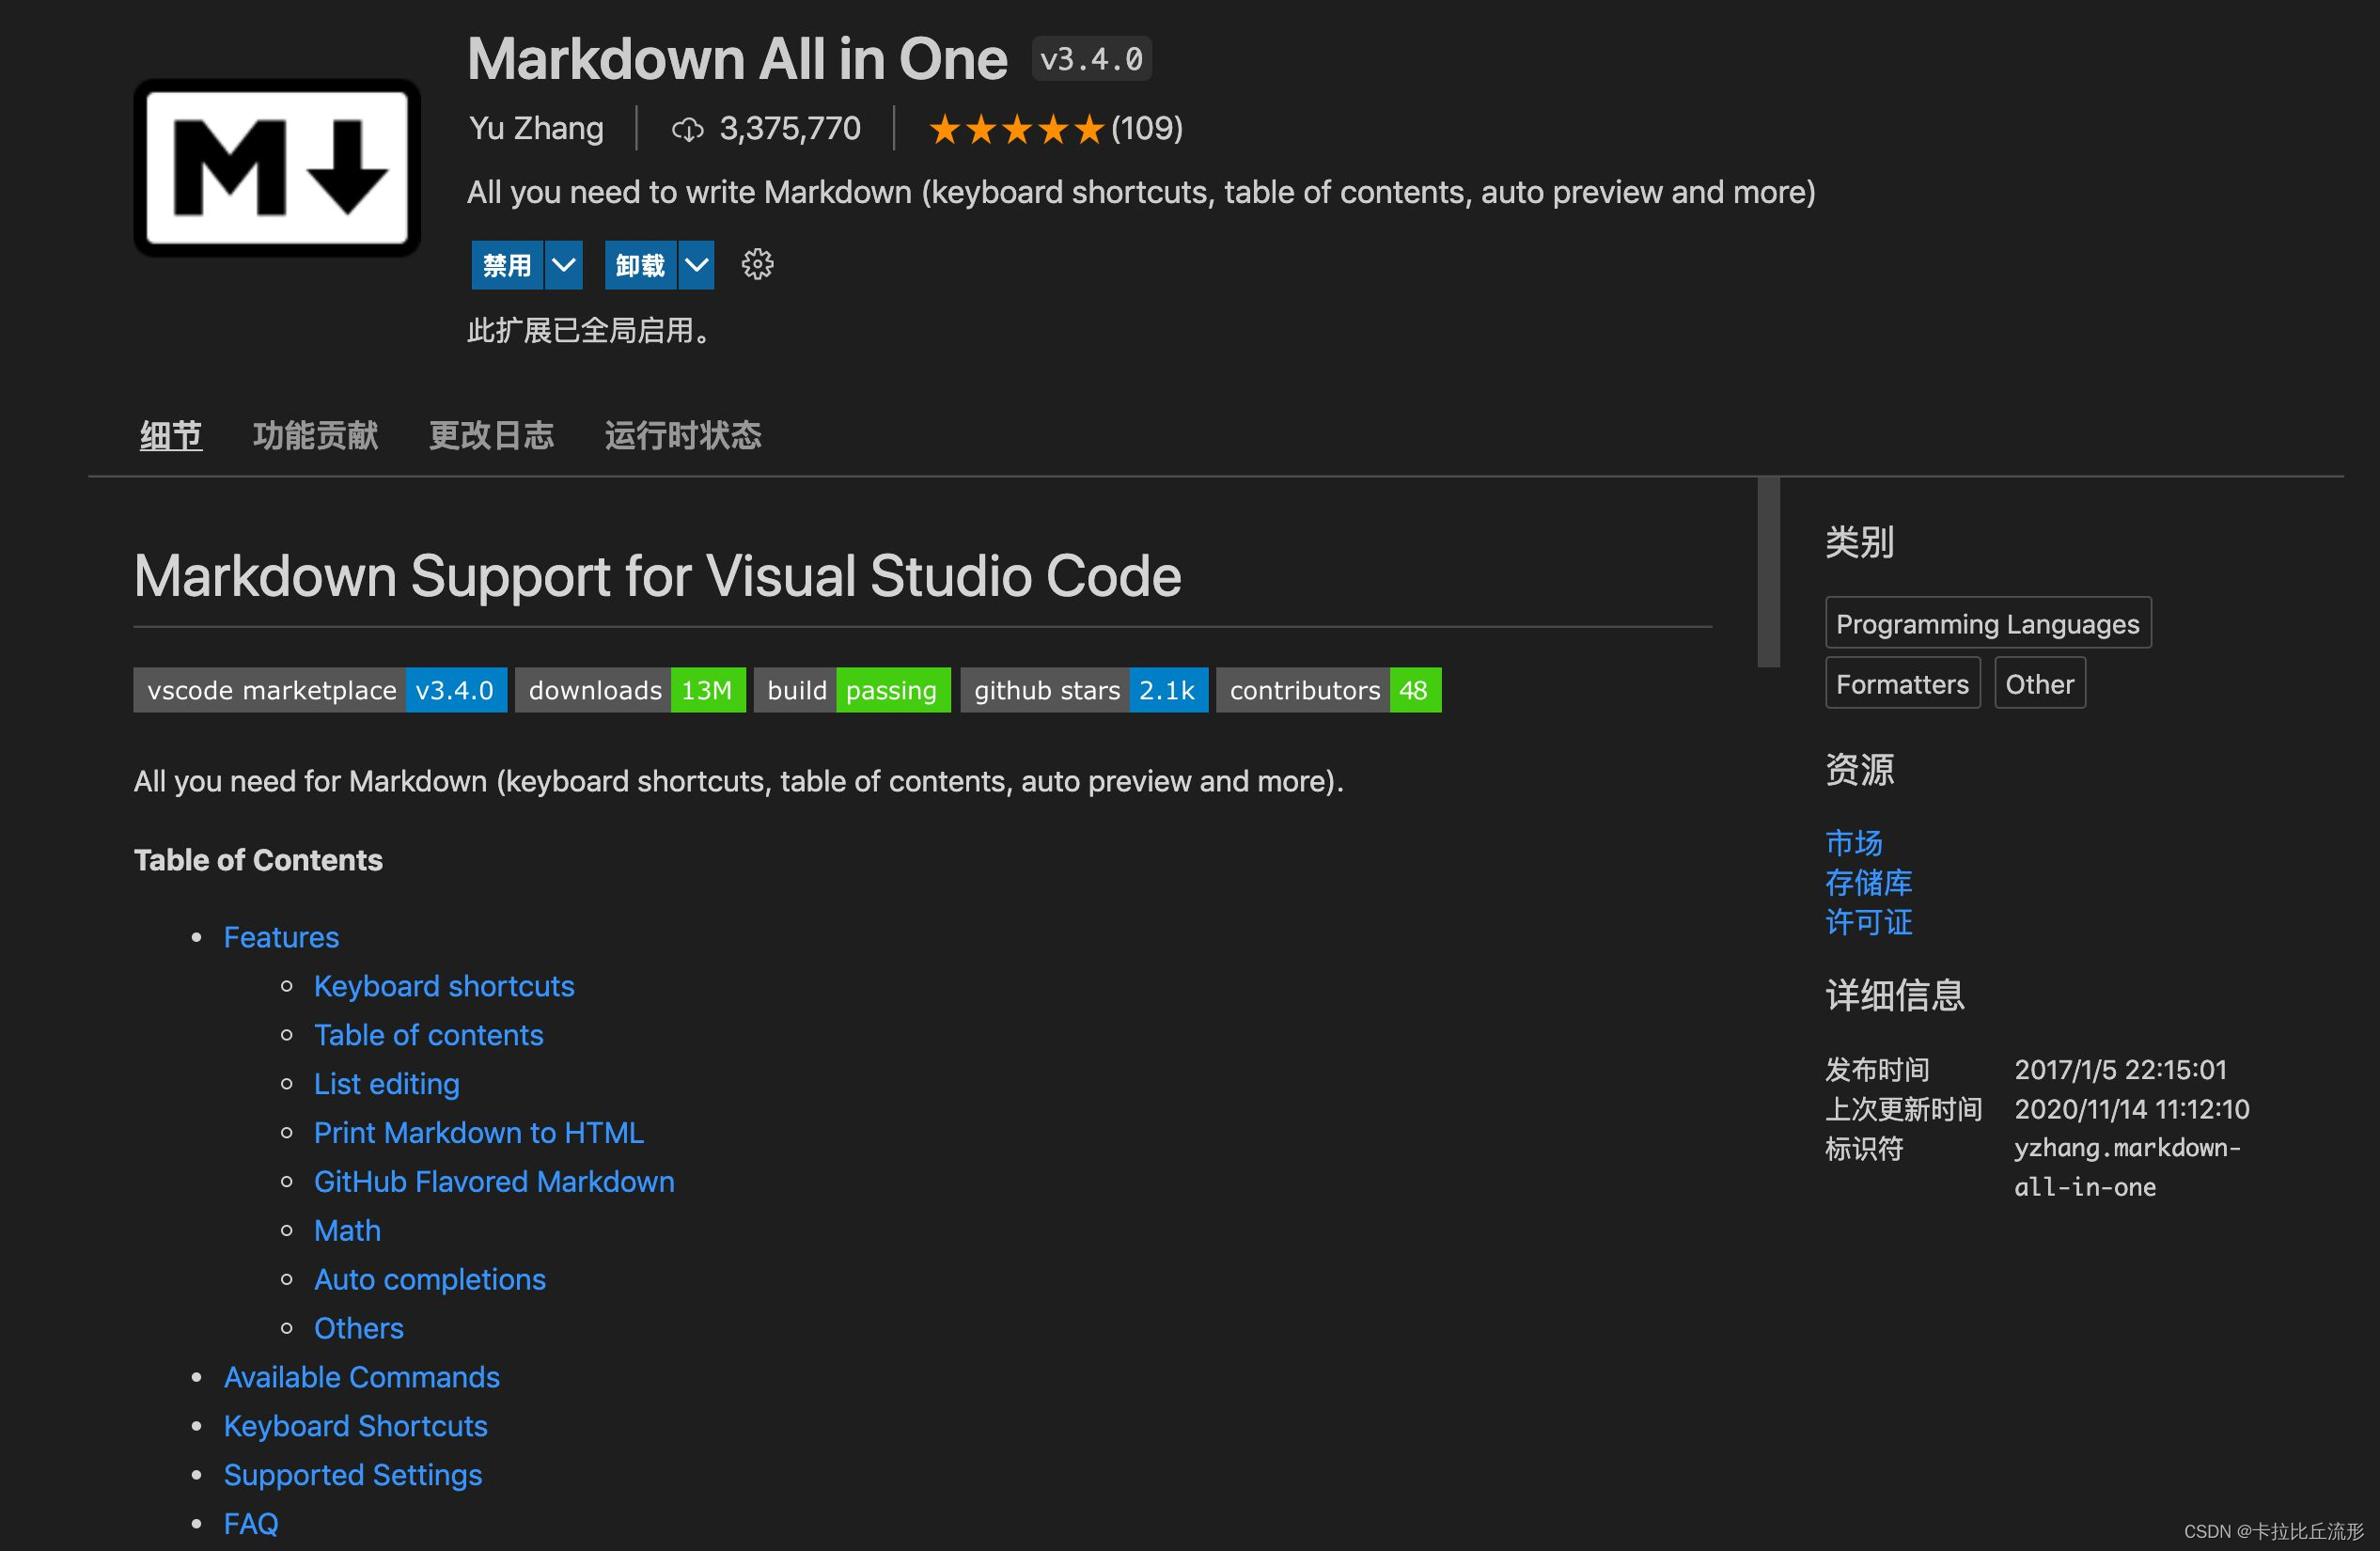Open the 运行时状态 tab

tap(682, 435)
